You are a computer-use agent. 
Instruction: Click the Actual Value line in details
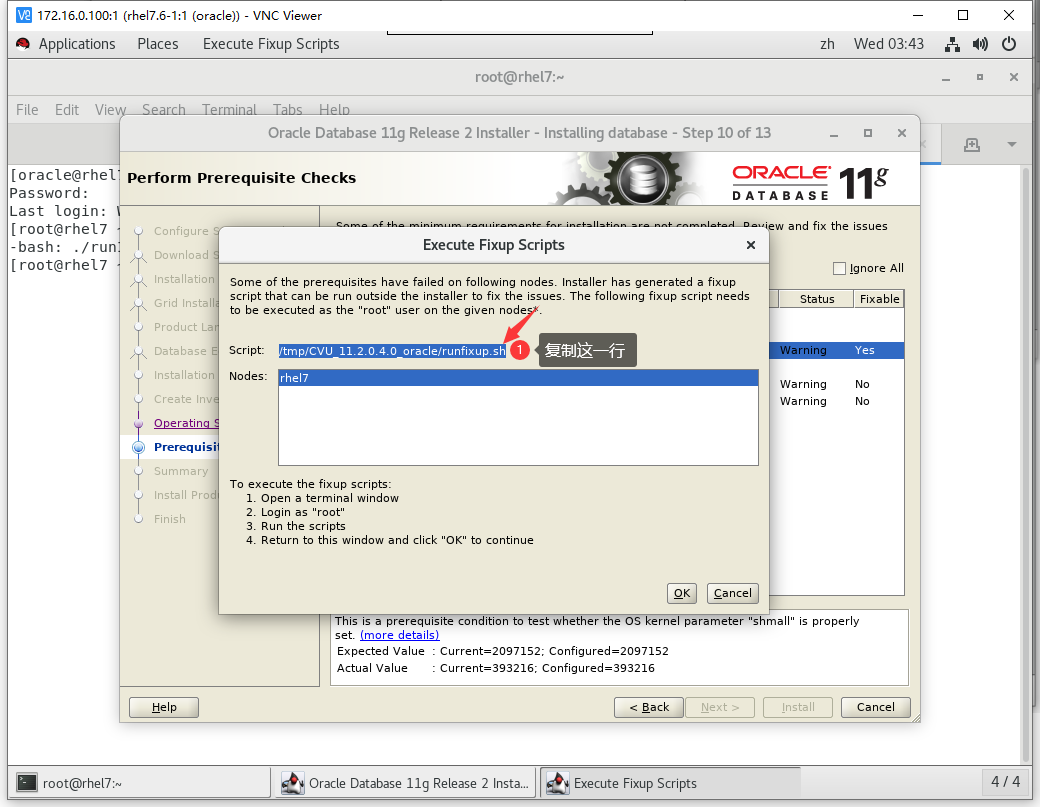tap(495, 668)
